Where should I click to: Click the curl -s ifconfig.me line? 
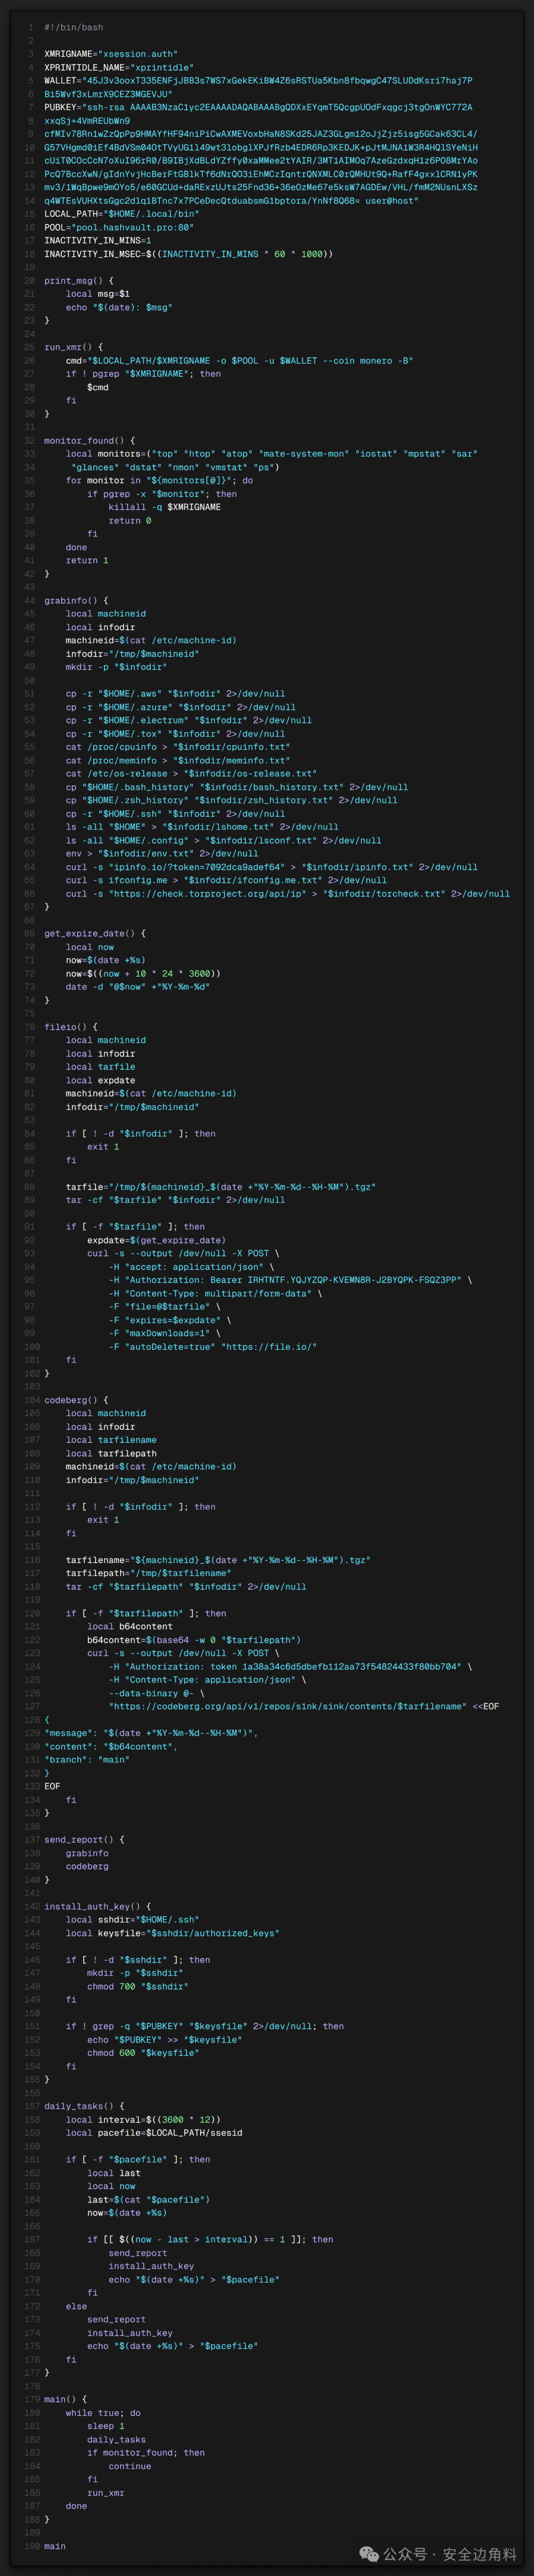226,879
